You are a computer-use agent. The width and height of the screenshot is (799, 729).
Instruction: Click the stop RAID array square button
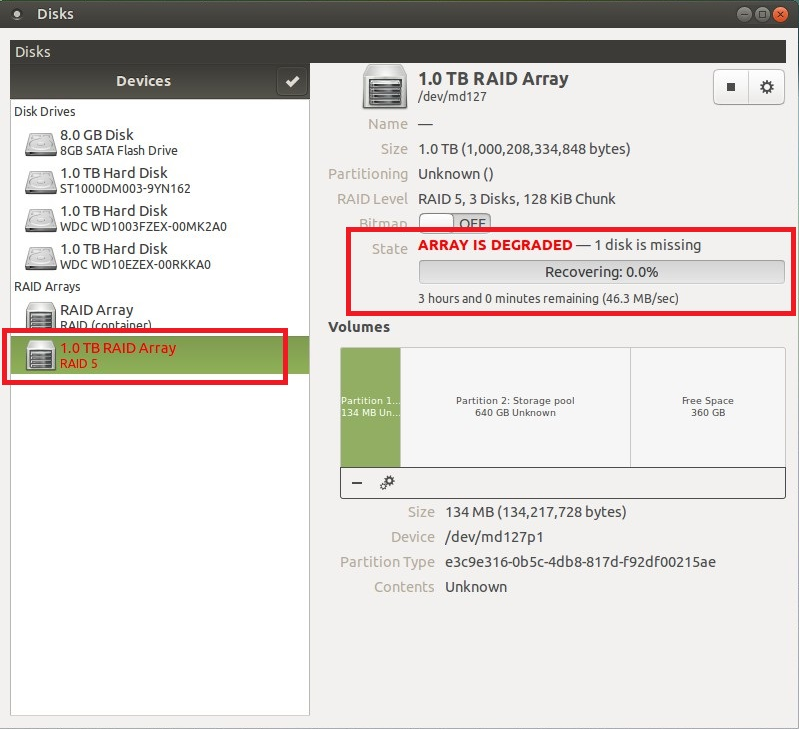(x=731, y=87)
